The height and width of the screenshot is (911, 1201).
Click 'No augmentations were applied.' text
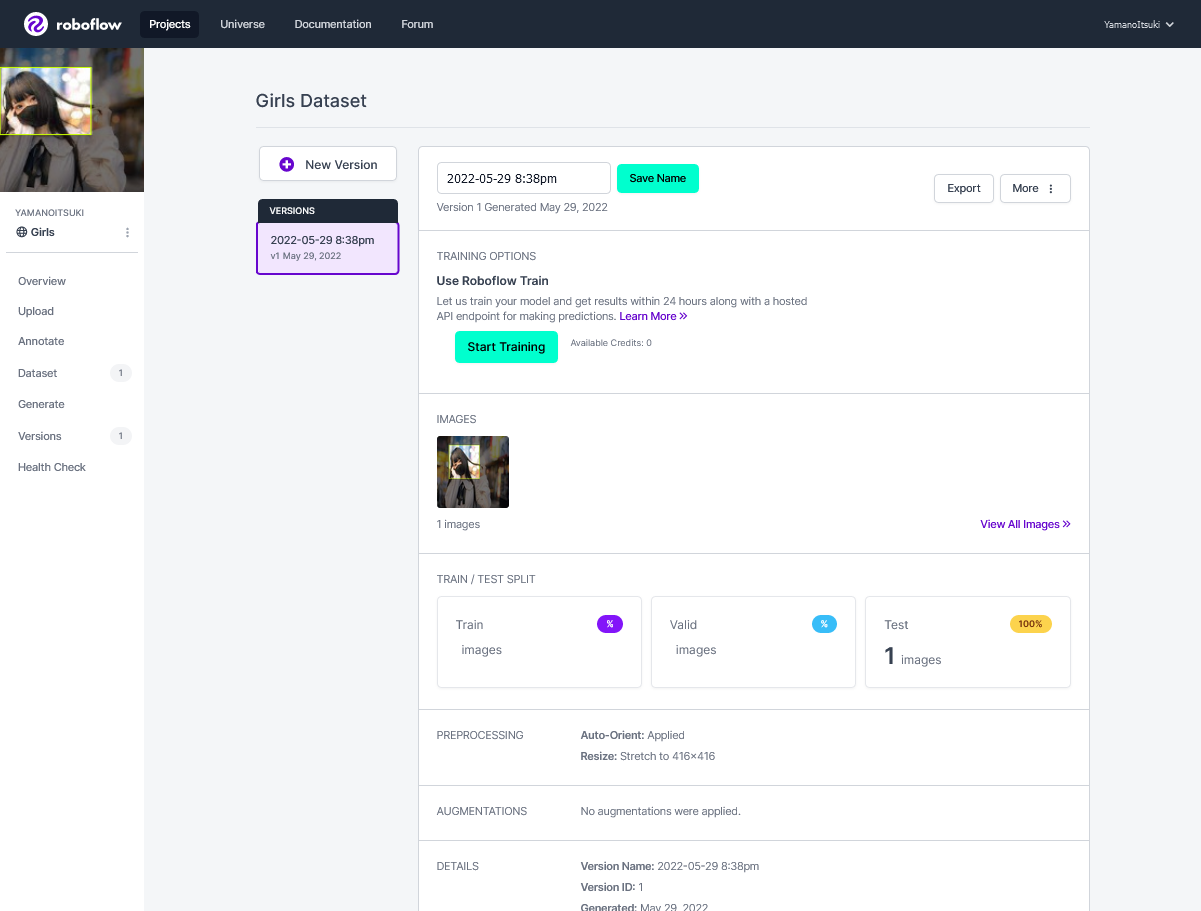pyautogui.click(x=661, y=811)
